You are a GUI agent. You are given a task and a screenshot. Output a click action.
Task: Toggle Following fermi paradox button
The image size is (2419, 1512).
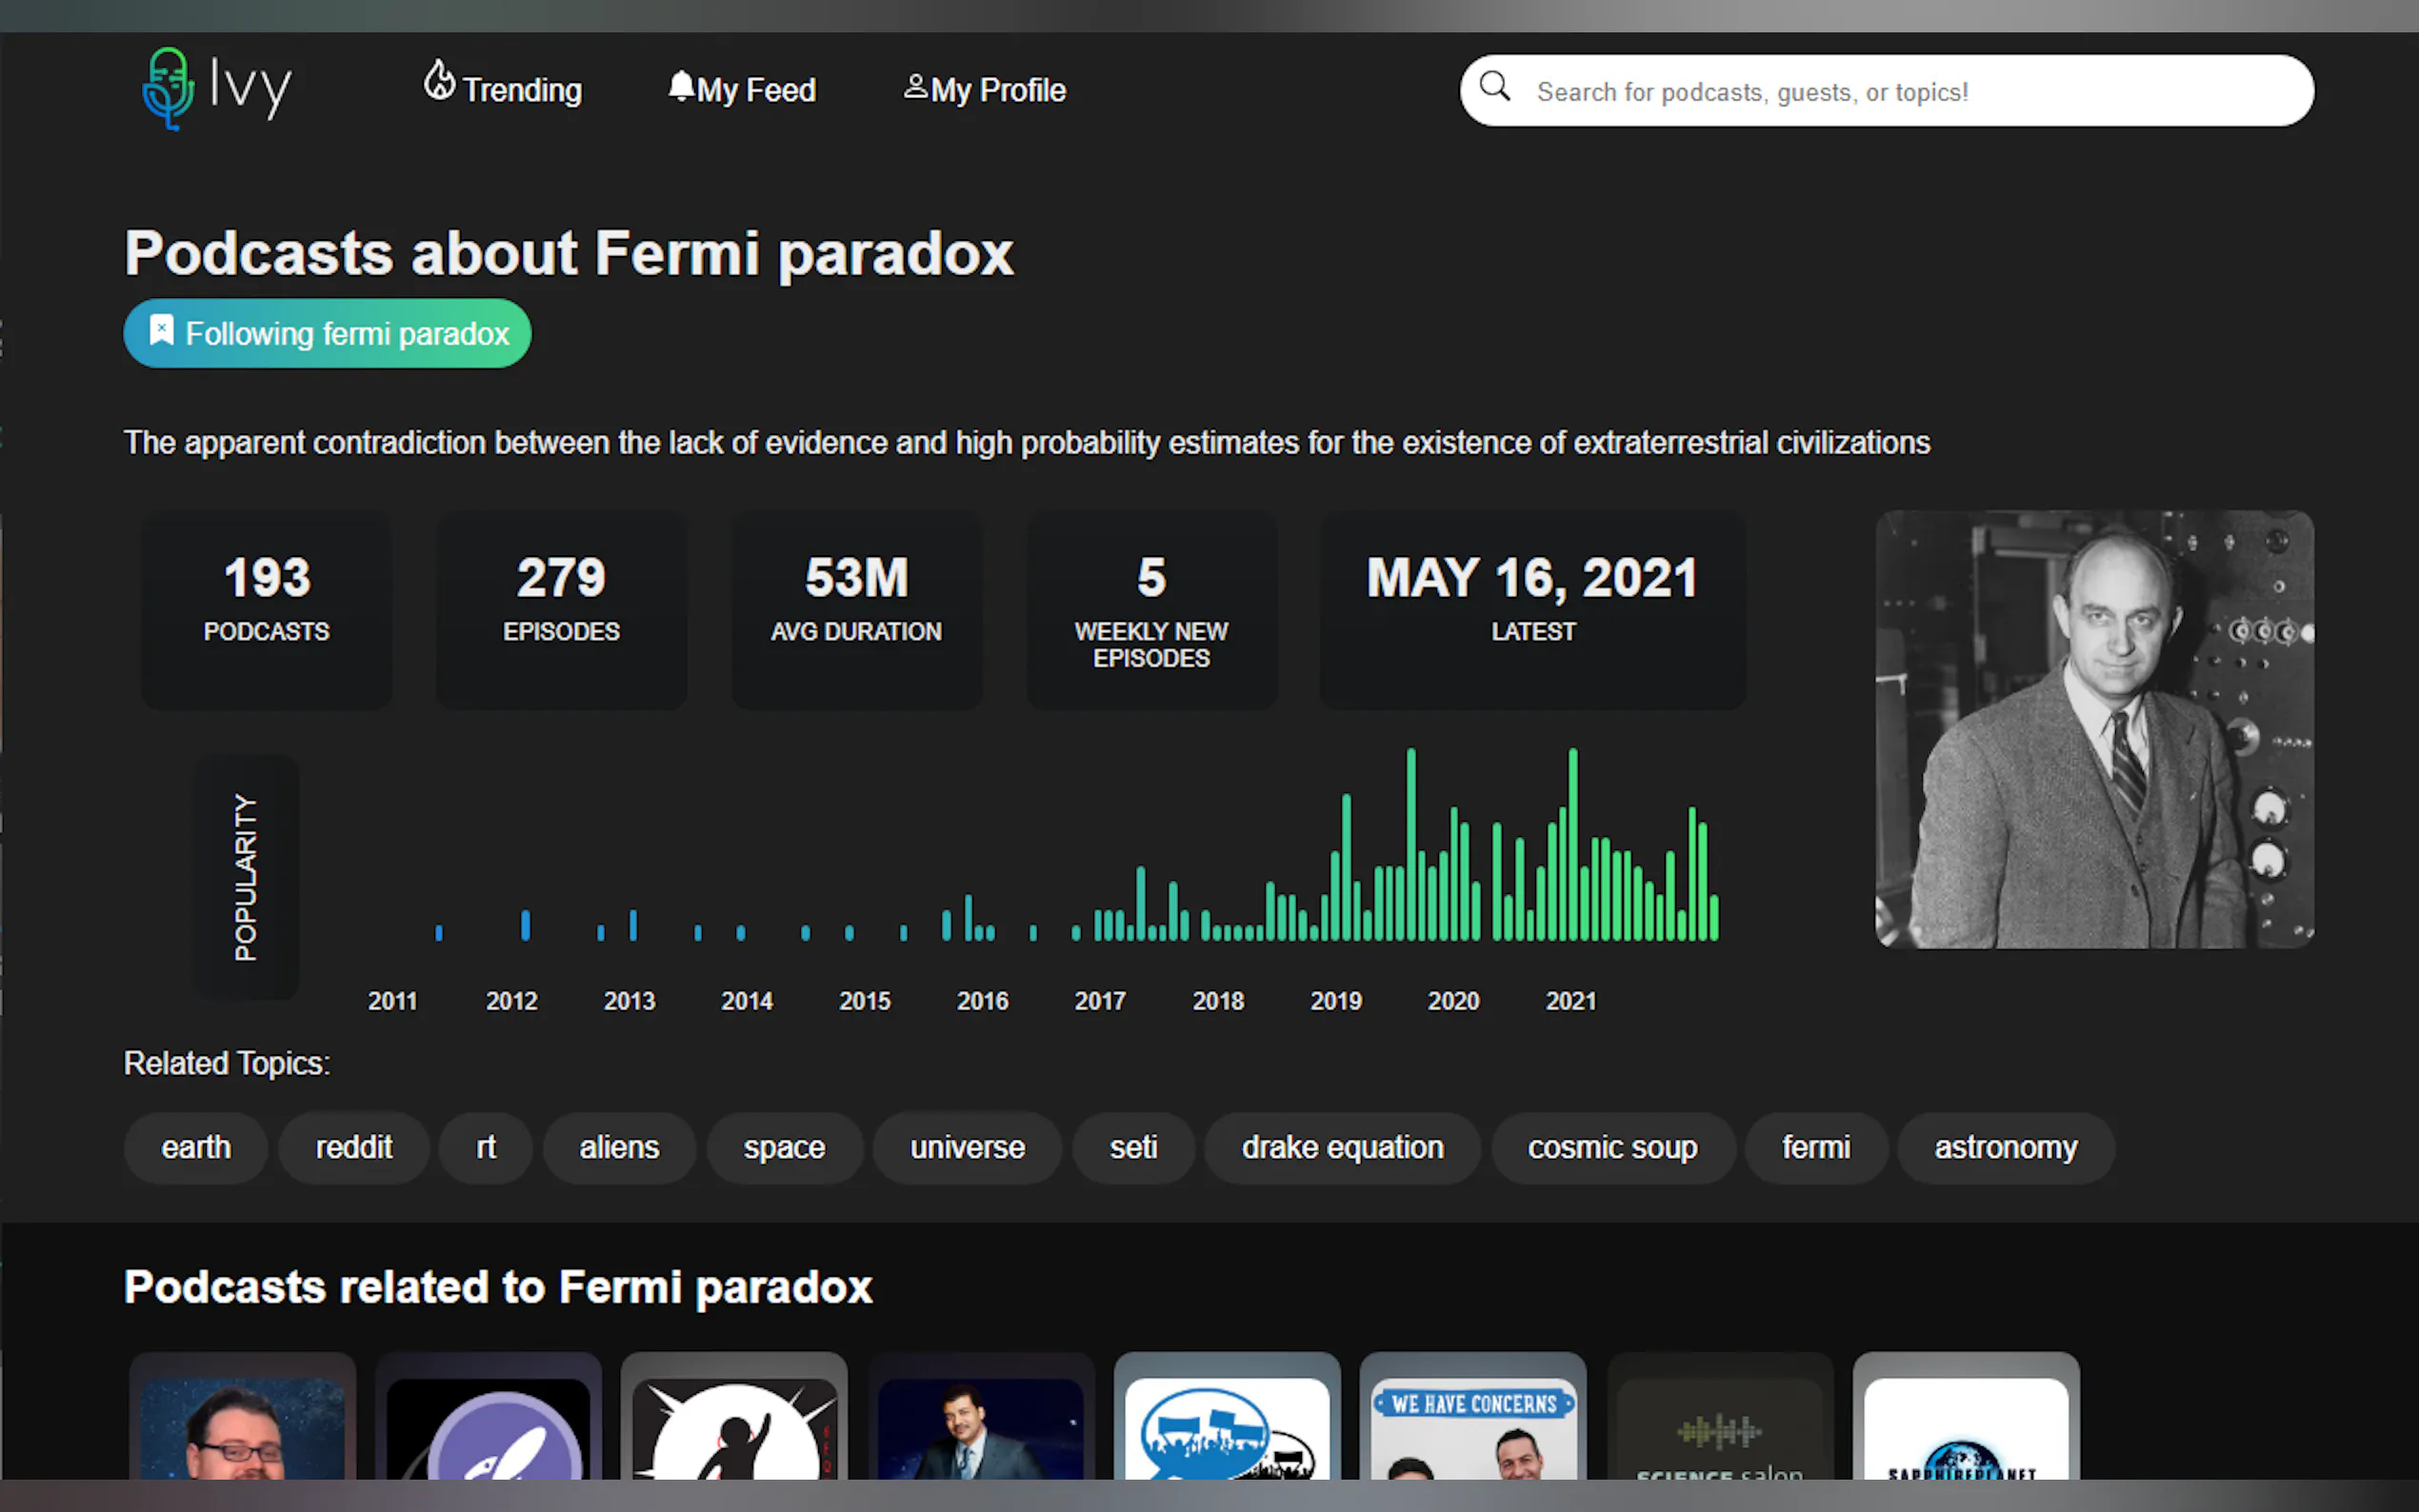pyautogui.click(x=327, y=334)
